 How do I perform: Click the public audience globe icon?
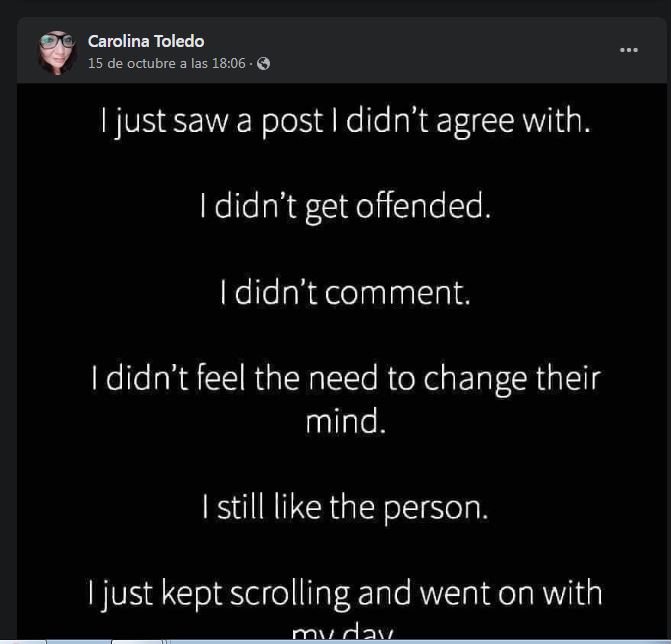click(263, 64)
